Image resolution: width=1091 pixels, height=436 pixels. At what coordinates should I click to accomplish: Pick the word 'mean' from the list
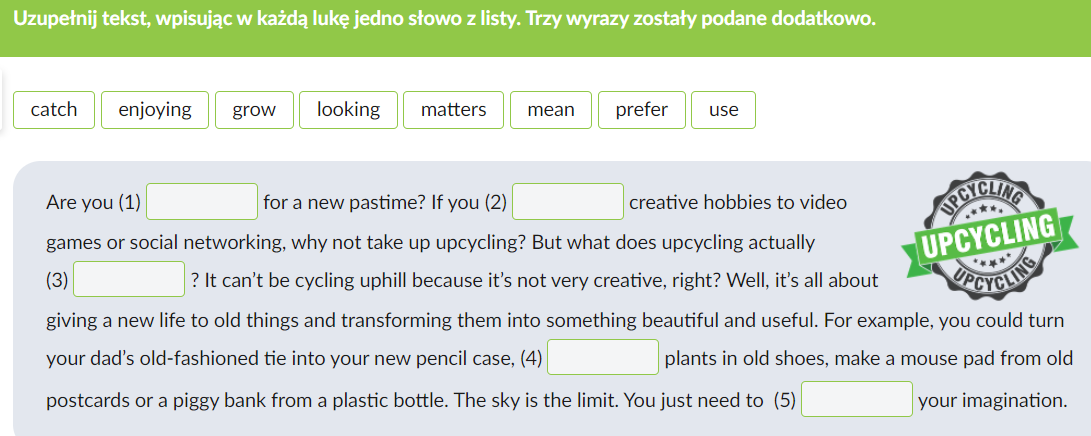tap(551, 110)
